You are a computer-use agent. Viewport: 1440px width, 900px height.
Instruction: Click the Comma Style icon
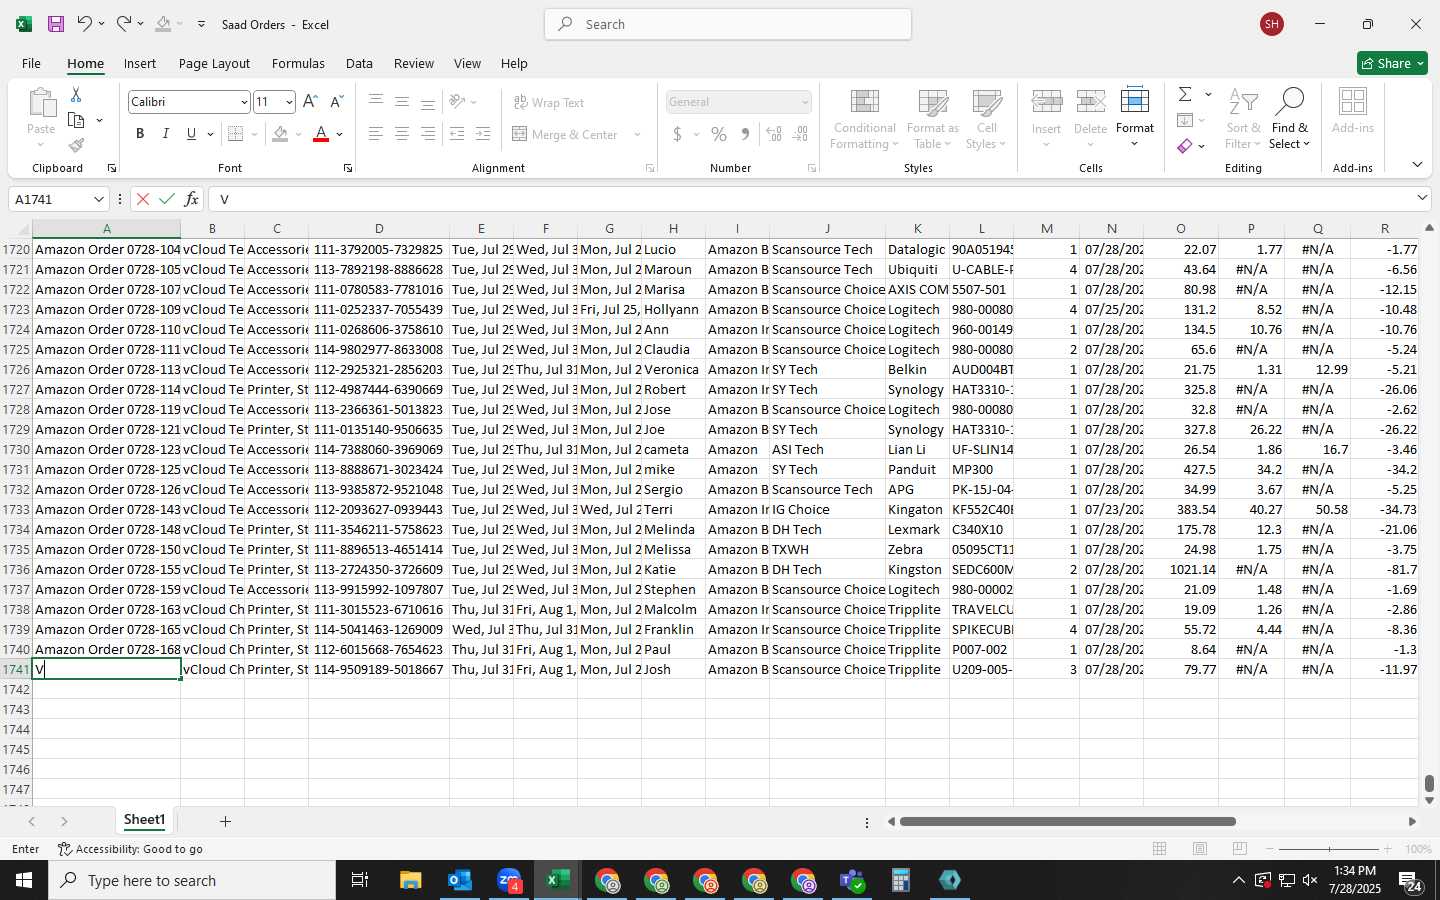click(745, 134)
